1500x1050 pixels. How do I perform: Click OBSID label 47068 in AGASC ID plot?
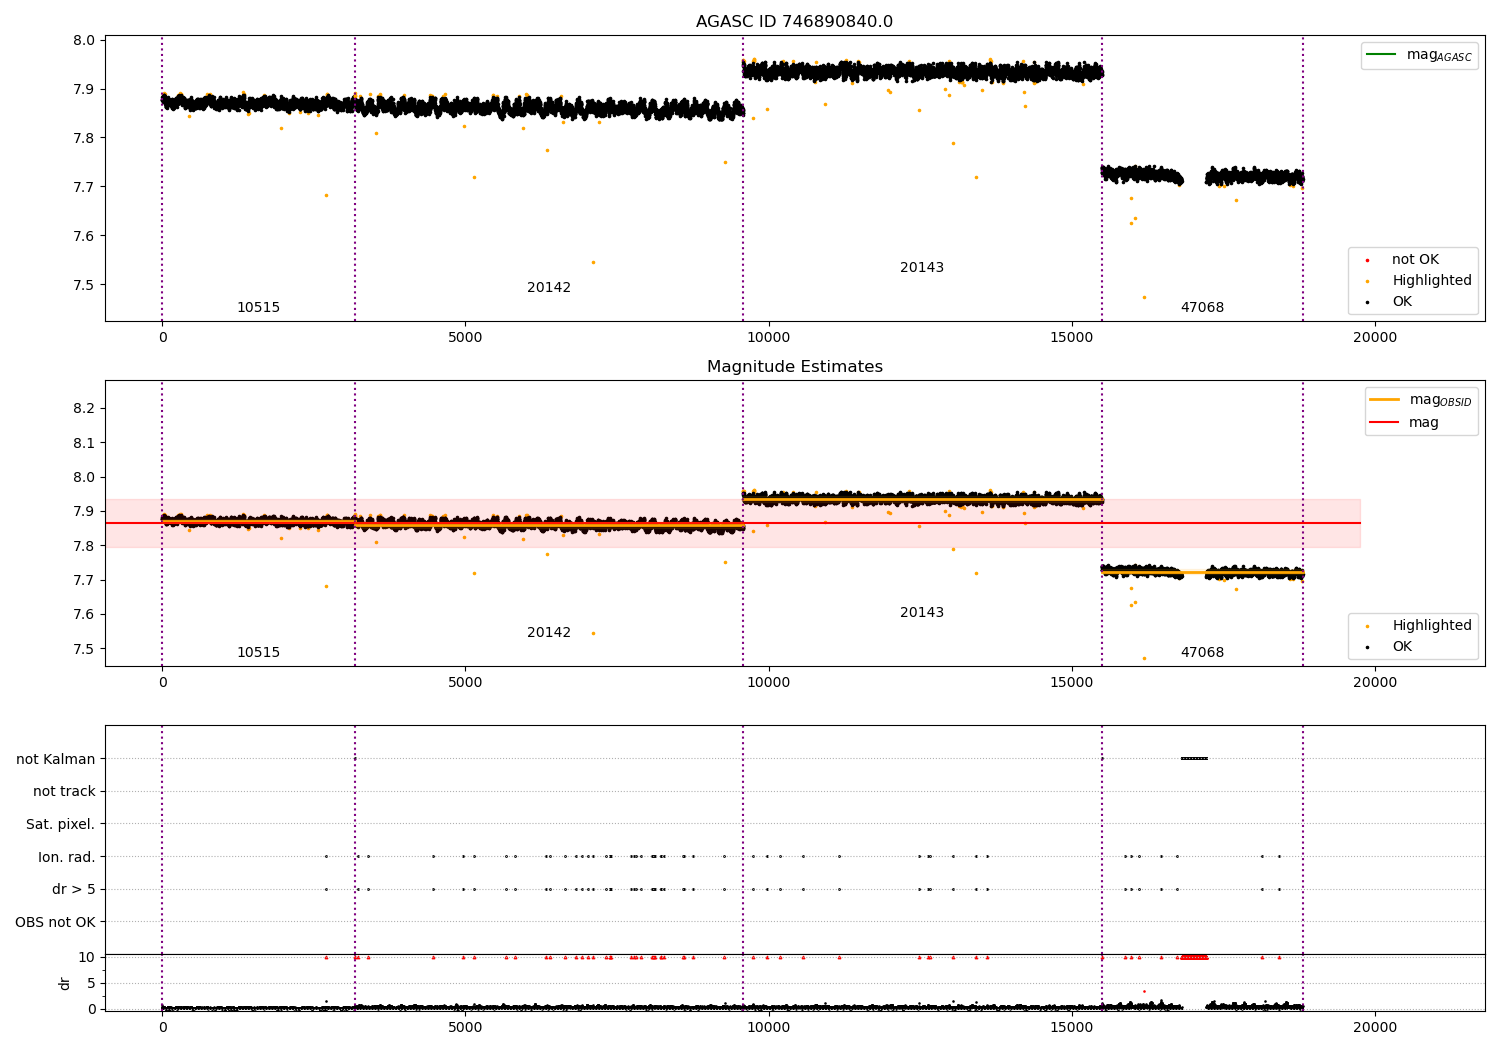1202,307
